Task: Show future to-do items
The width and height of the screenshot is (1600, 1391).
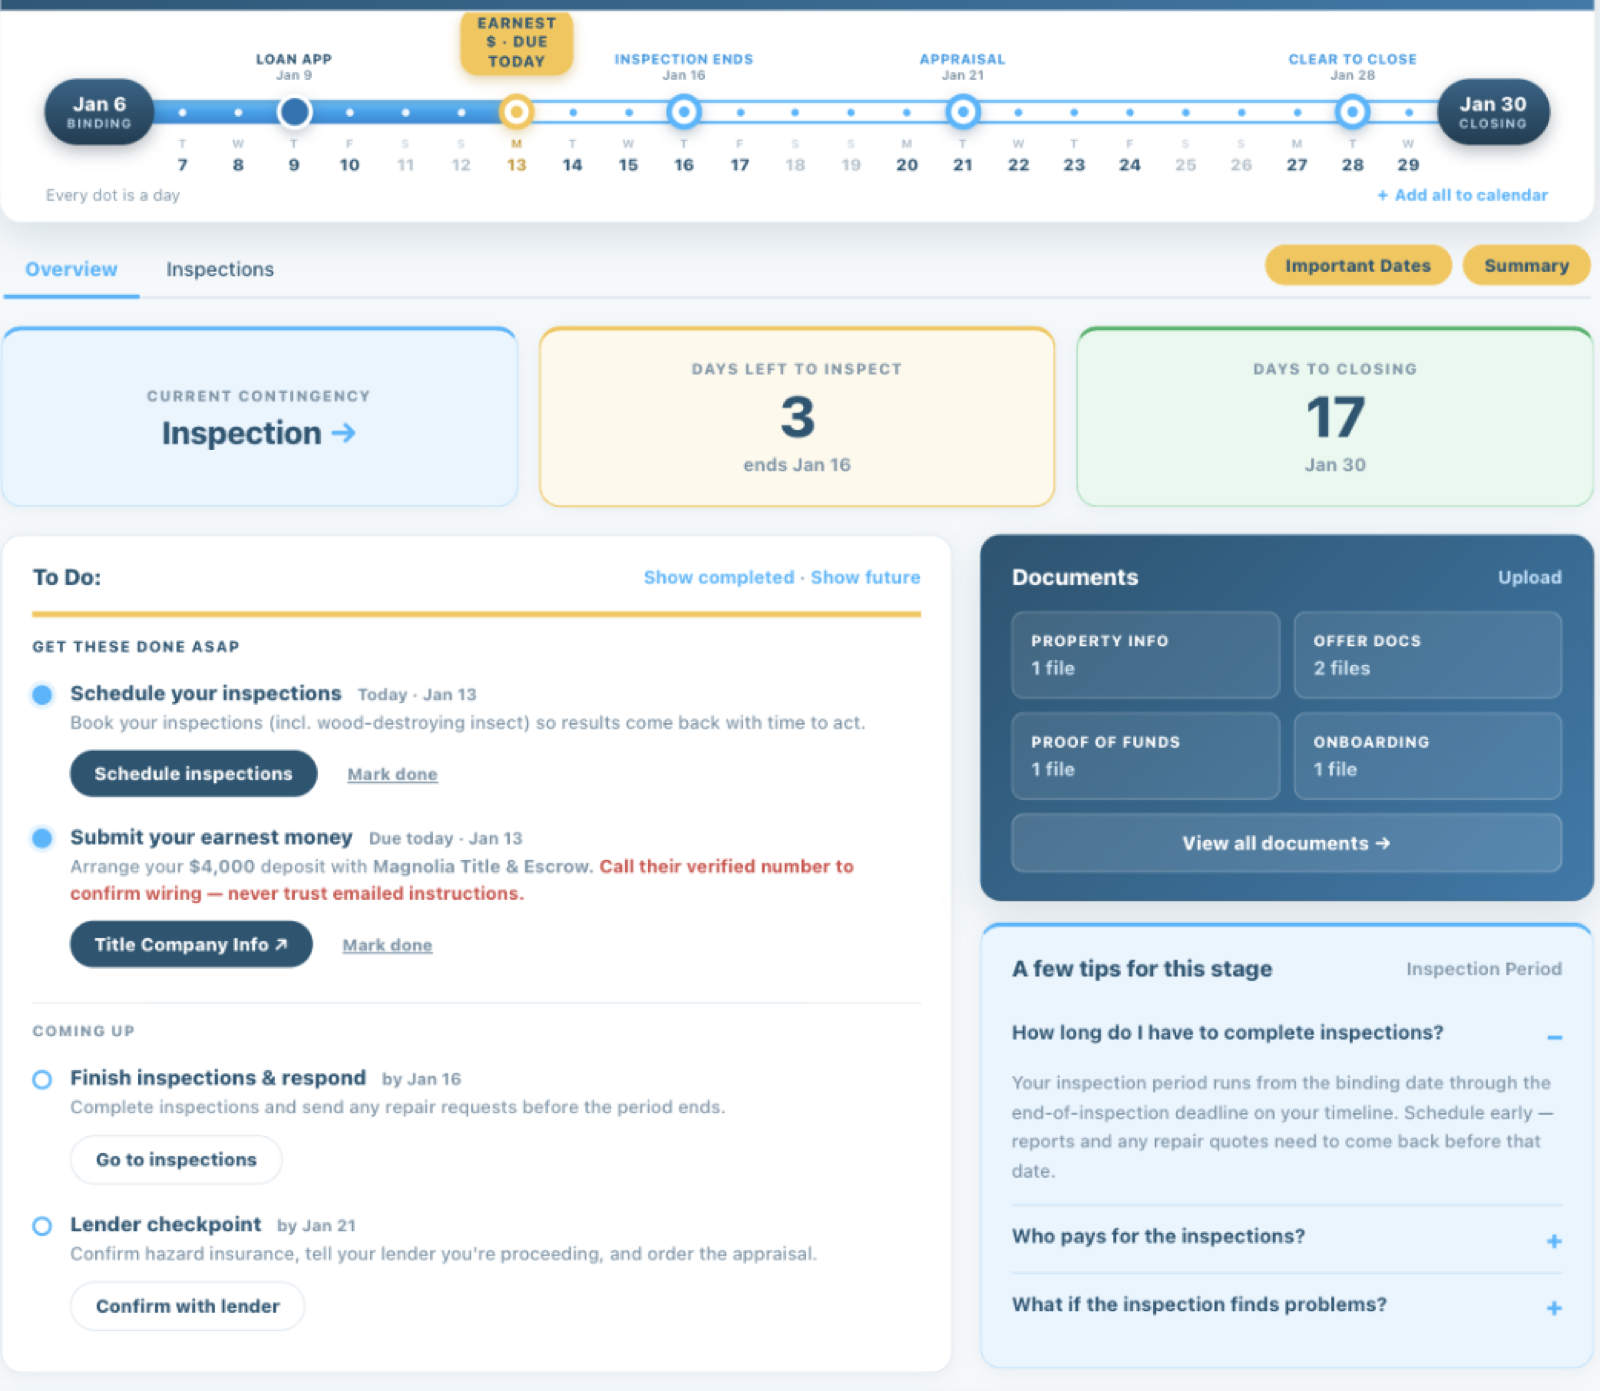Action: pos(865,577)
